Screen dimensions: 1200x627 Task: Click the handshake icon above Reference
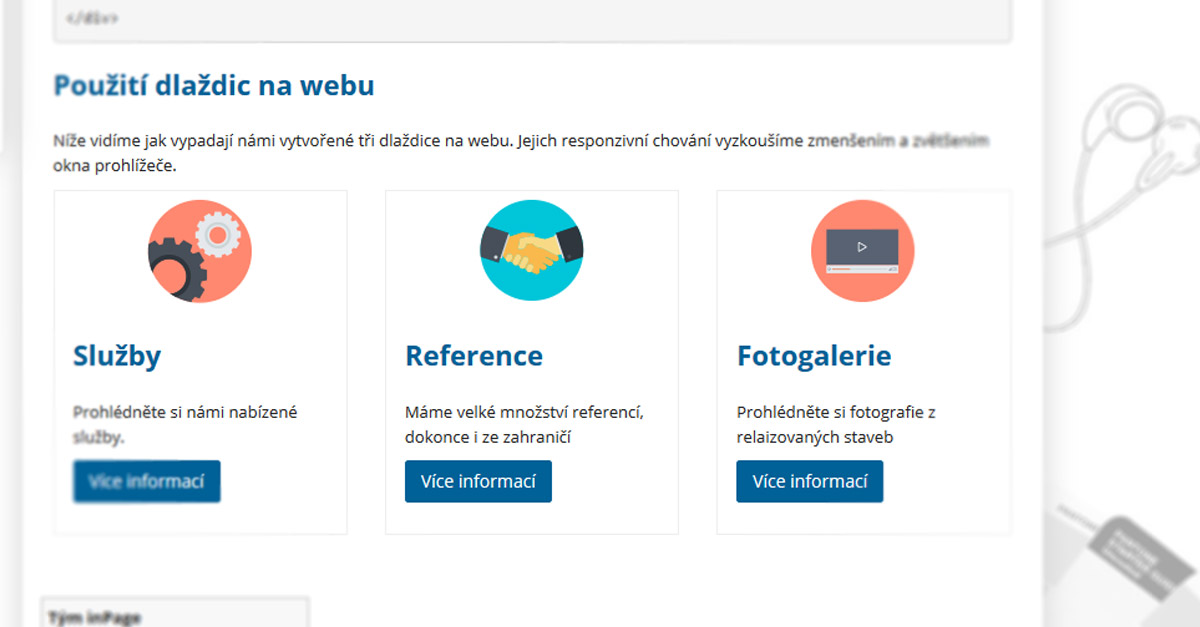531,250
